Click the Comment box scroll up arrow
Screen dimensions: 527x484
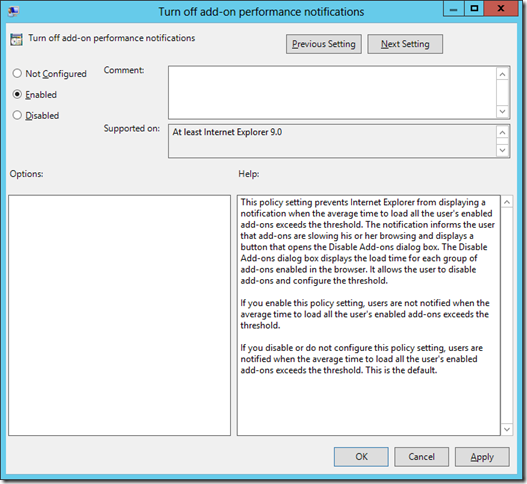click(x=502, y=74)
